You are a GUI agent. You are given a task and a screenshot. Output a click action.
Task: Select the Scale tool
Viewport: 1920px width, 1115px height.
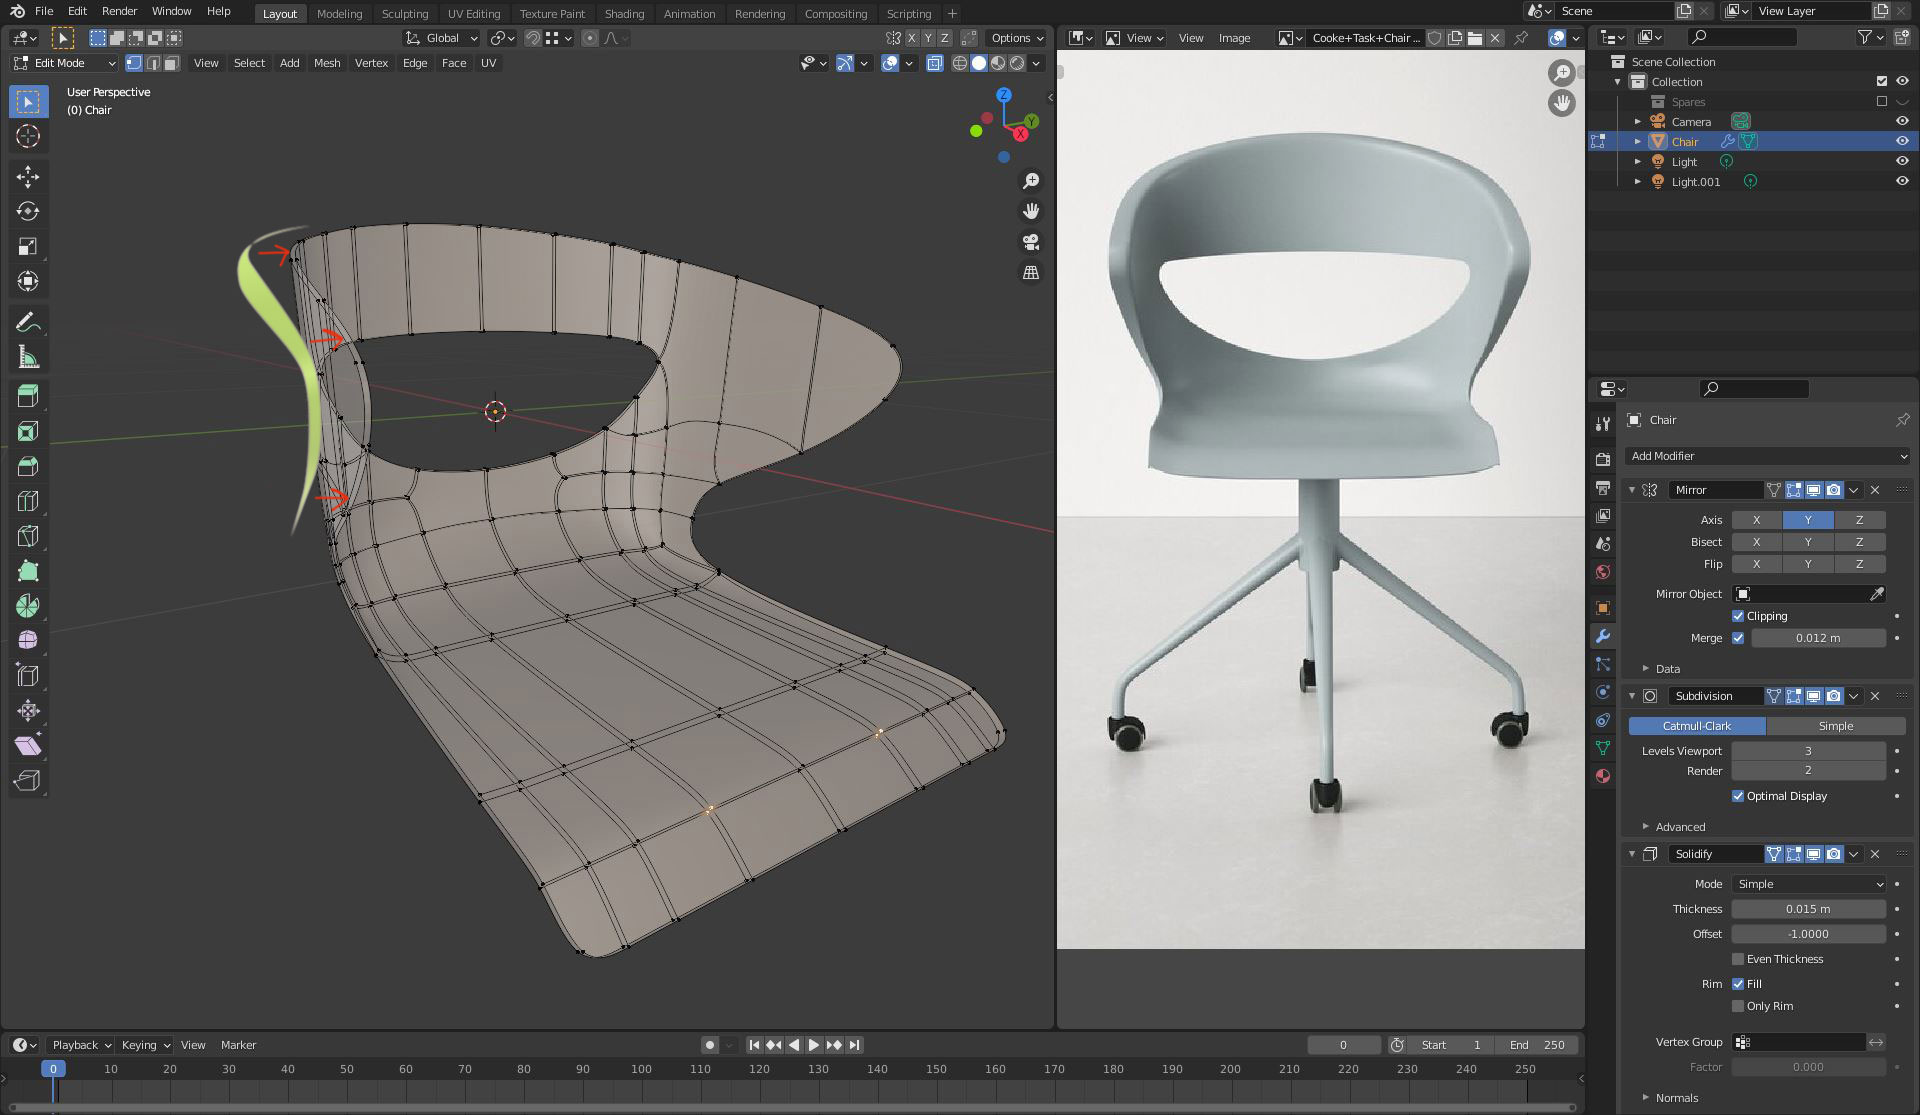28,247
